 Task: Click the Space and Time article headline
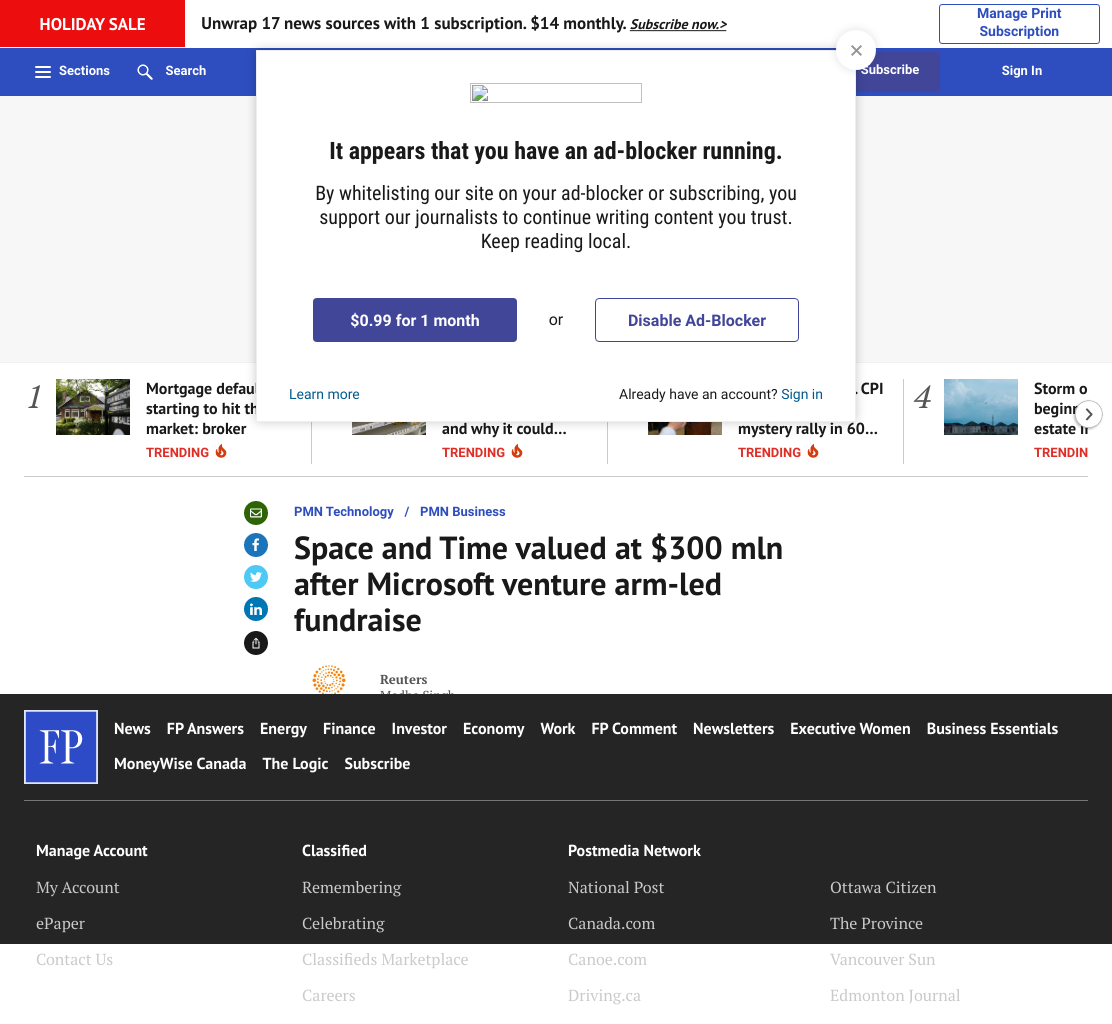pos(538,584)
